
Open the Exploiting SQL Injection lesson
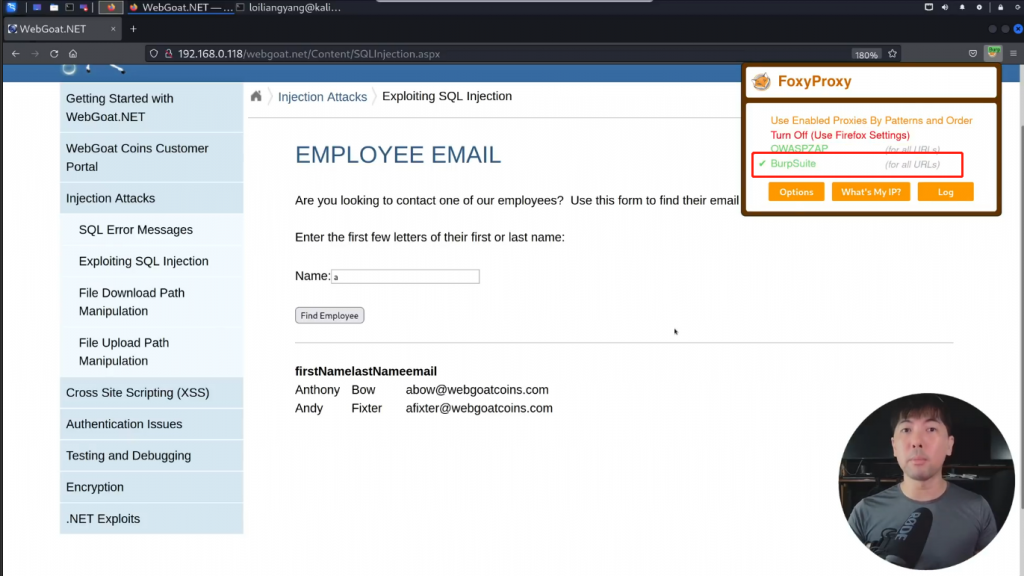pos(152,261)
